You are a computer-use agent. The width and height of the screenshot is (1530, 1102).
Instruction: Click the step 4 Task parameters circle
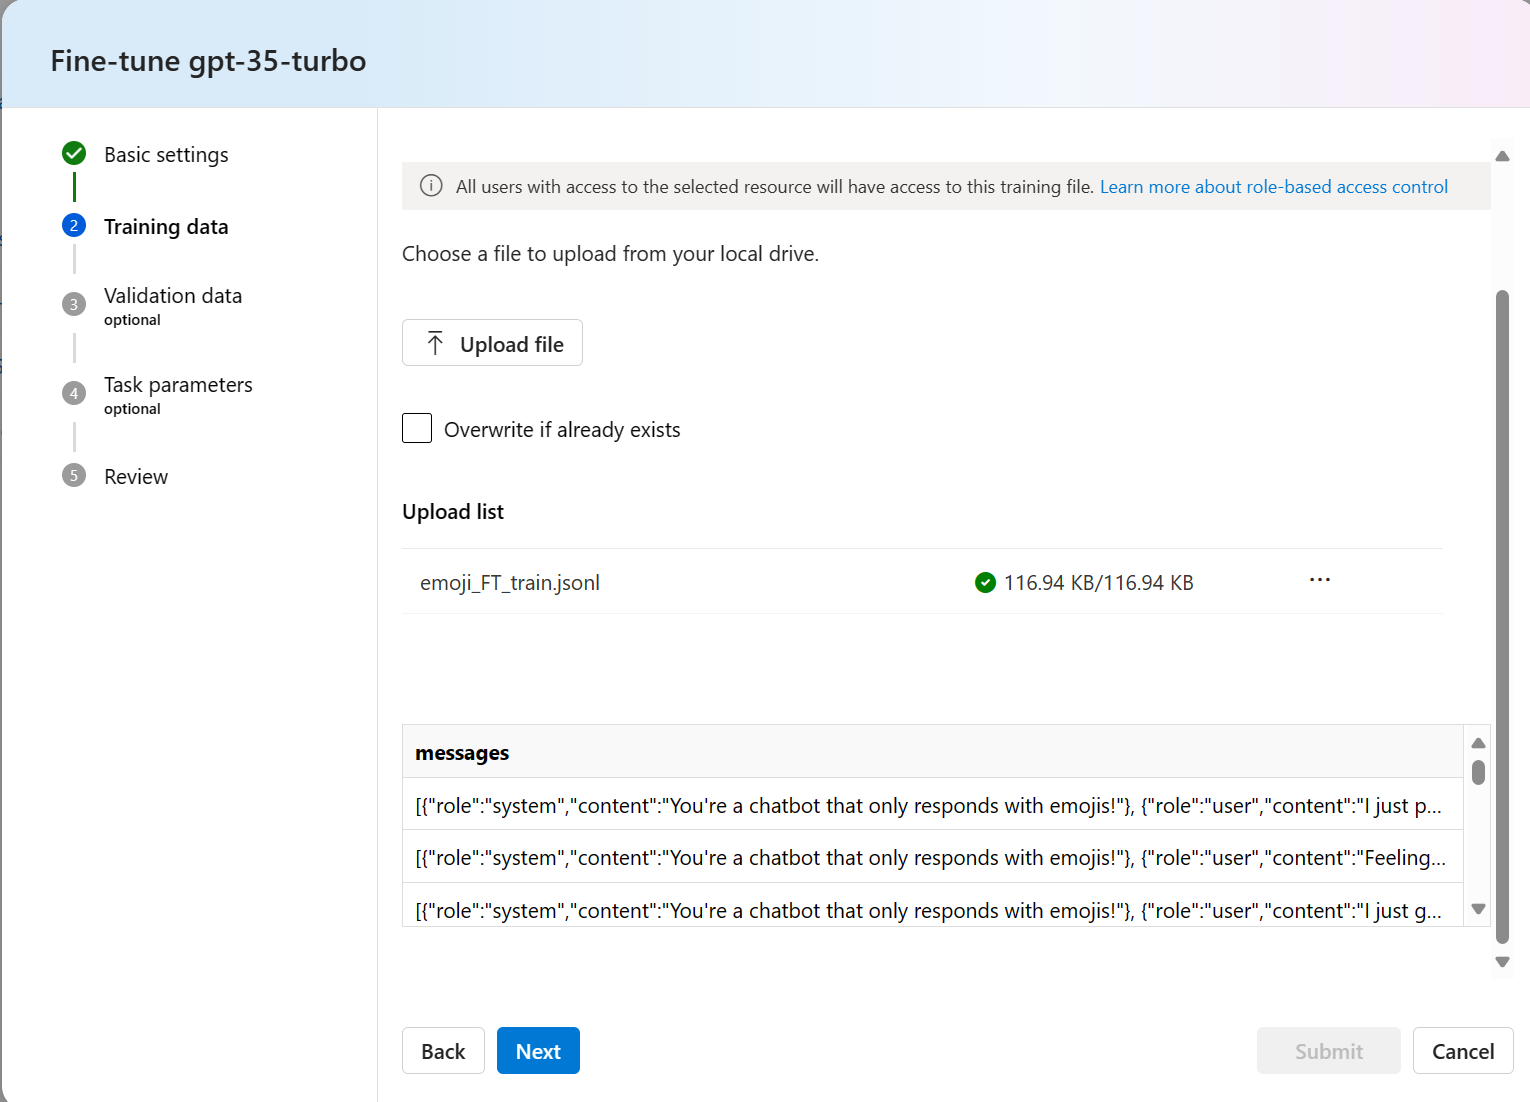click(74, 393)
